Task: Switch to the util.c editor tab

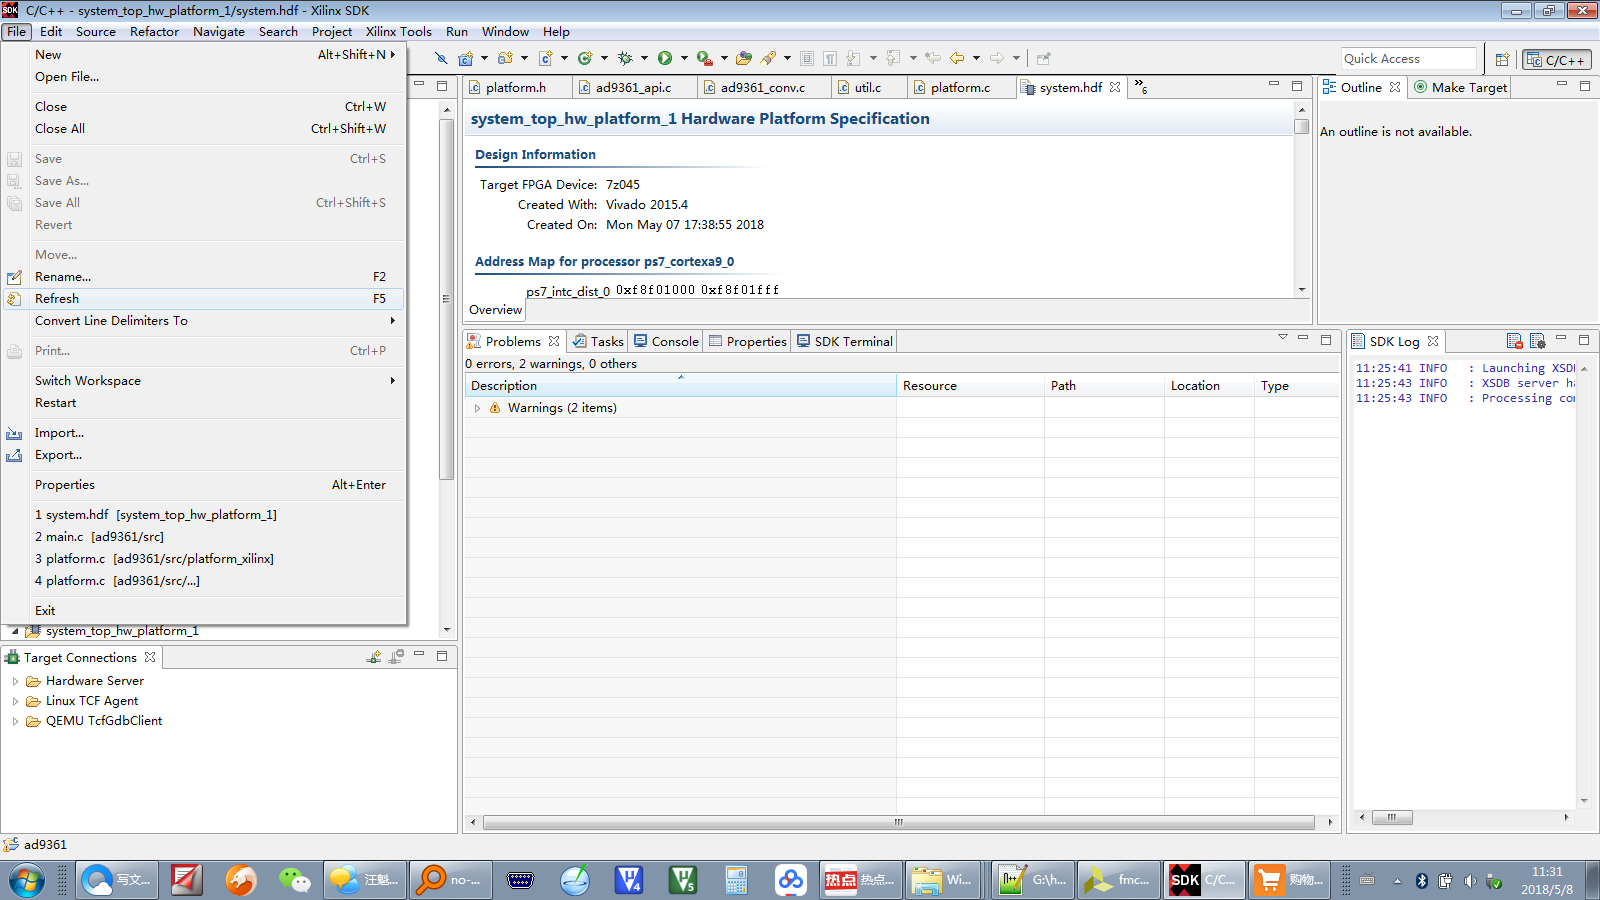Action: coord(867,87)
